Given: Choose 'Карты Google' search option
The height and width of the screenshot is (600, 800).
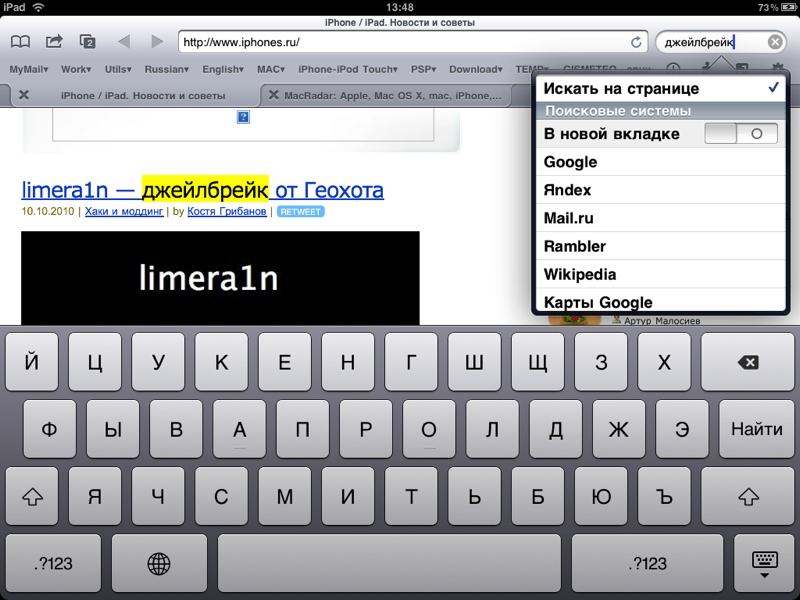Looking at the screenshot, I should (660, 301).
